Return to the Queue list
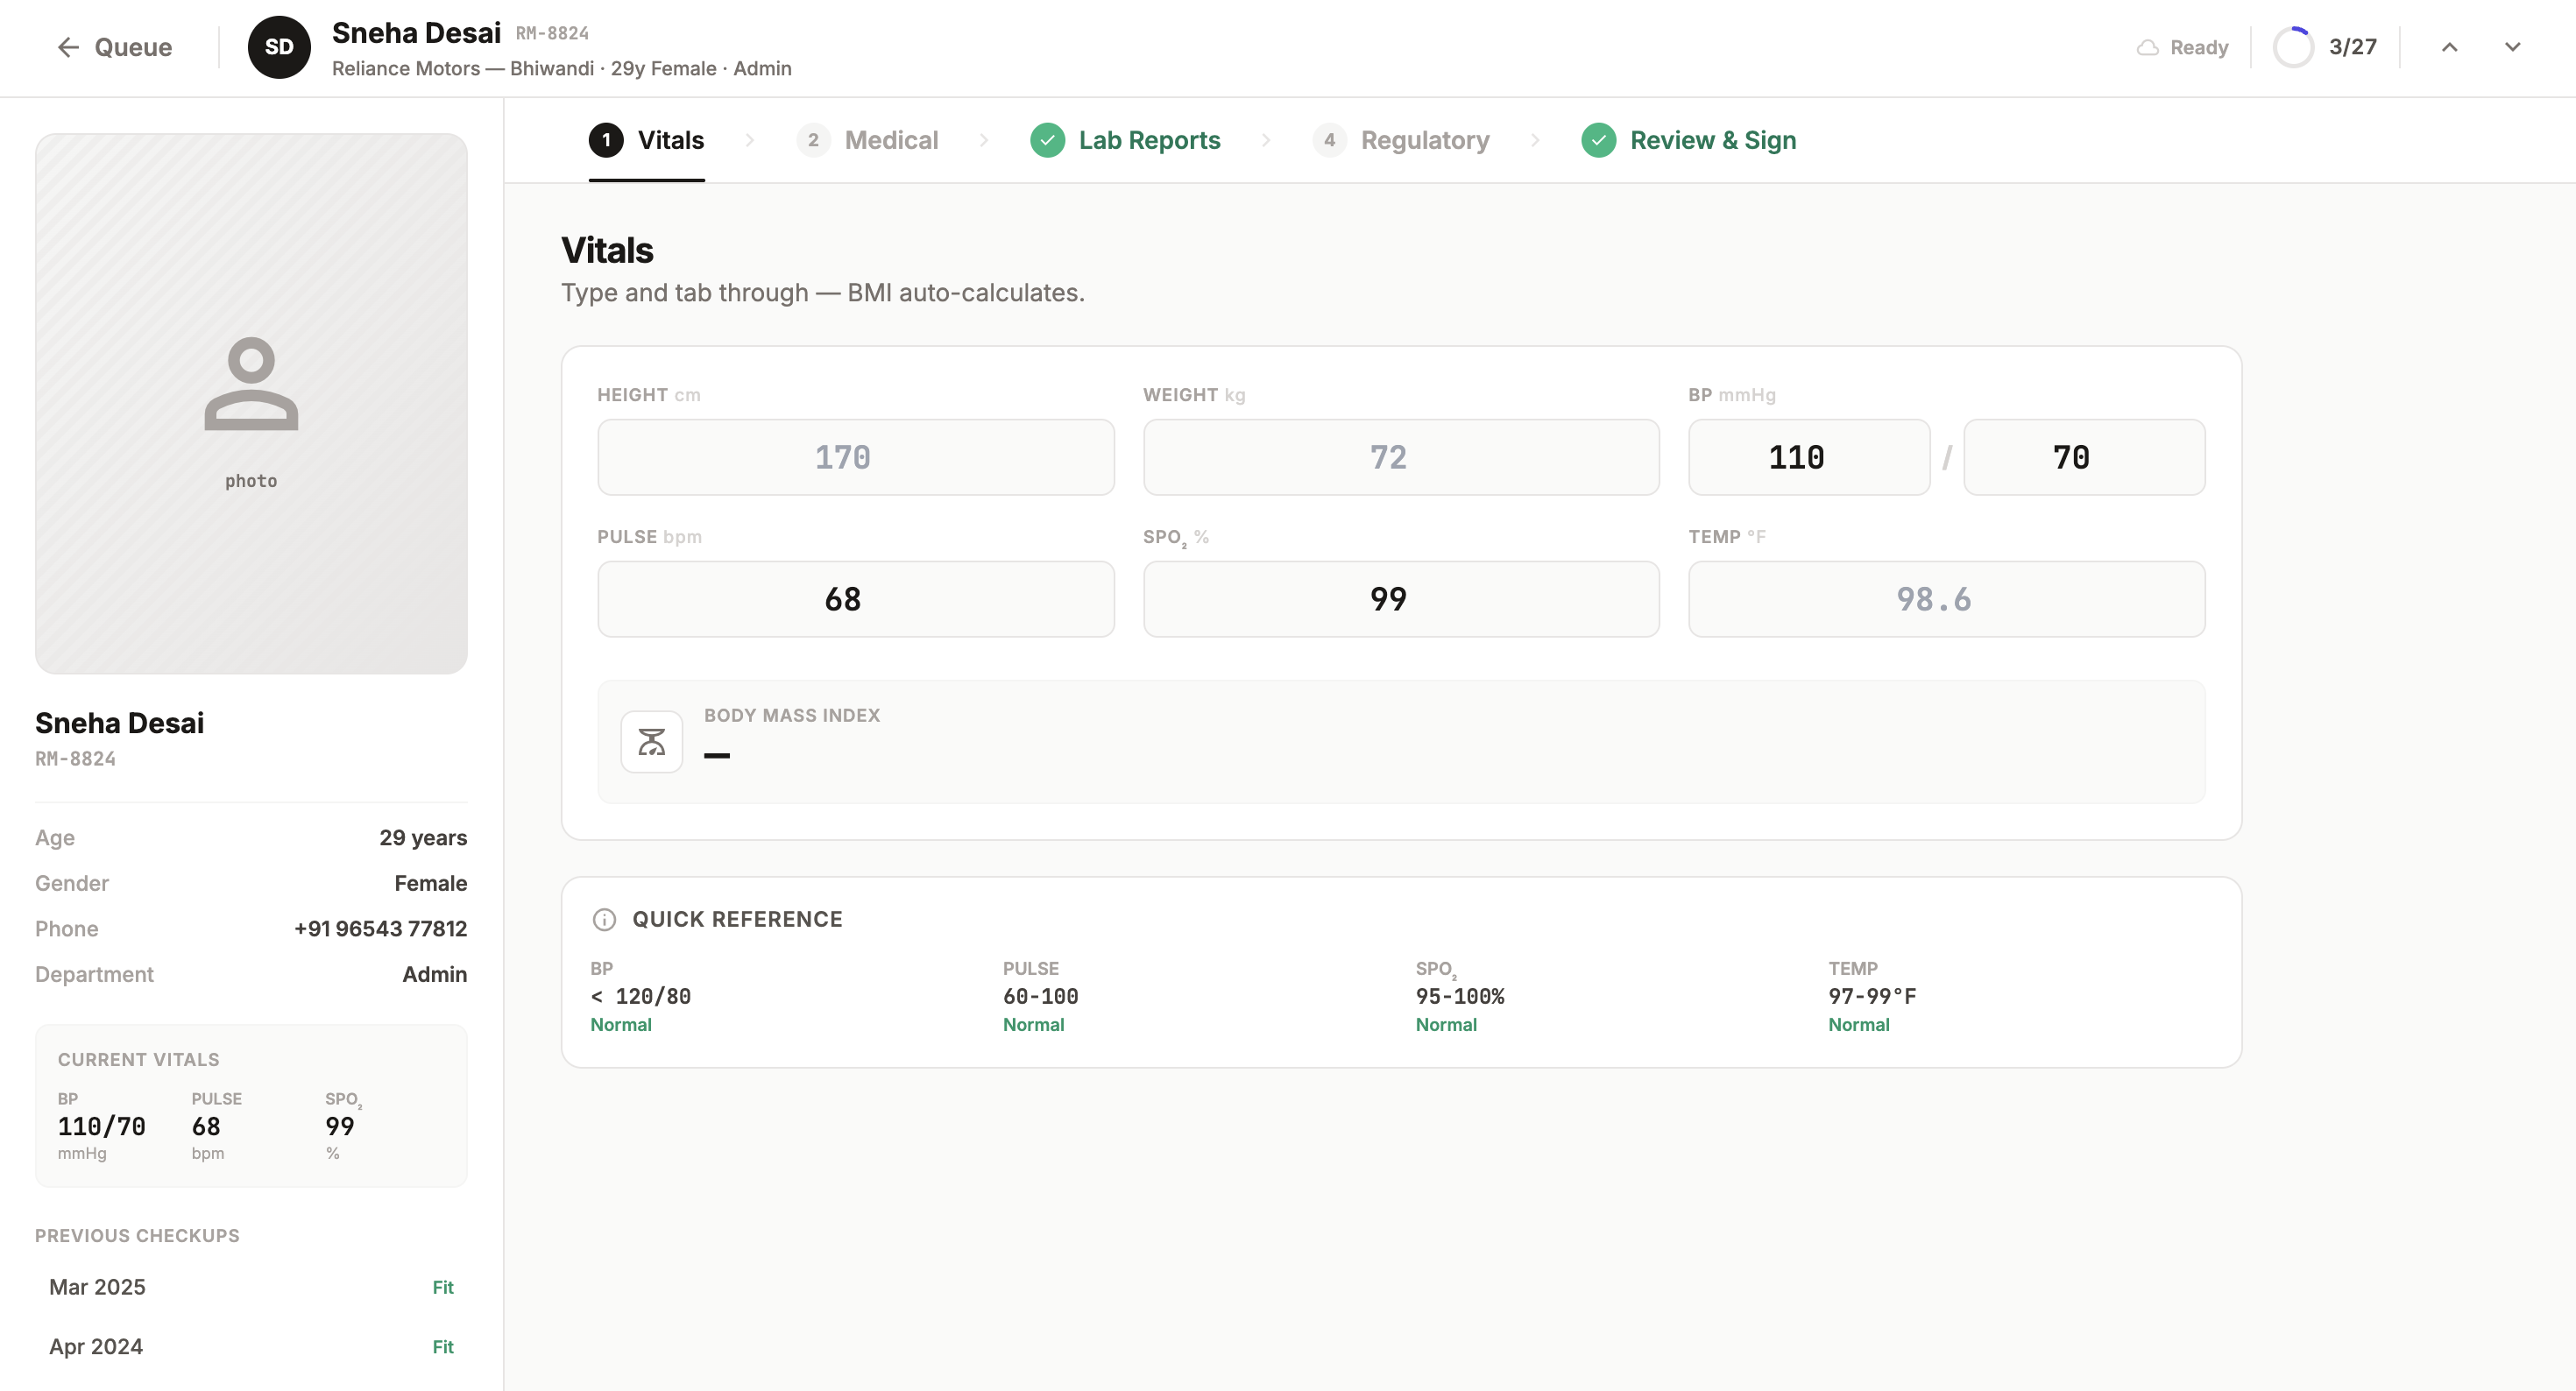The height and width of the screenshot is (1391, 2576). coord(132,47)
